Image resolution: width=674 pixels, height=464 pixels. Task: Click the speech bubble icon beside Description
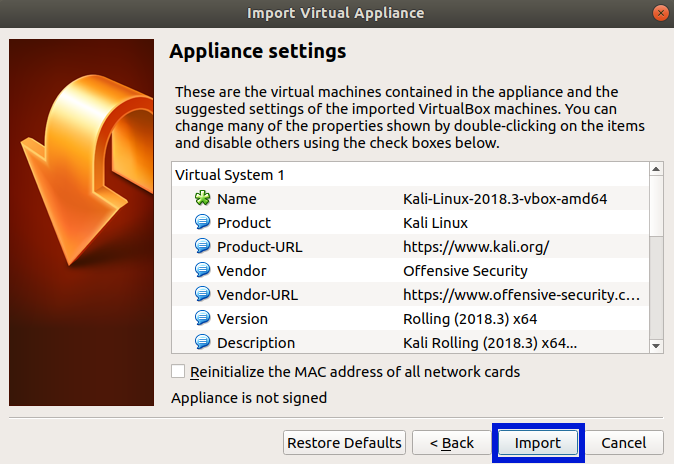202,342
